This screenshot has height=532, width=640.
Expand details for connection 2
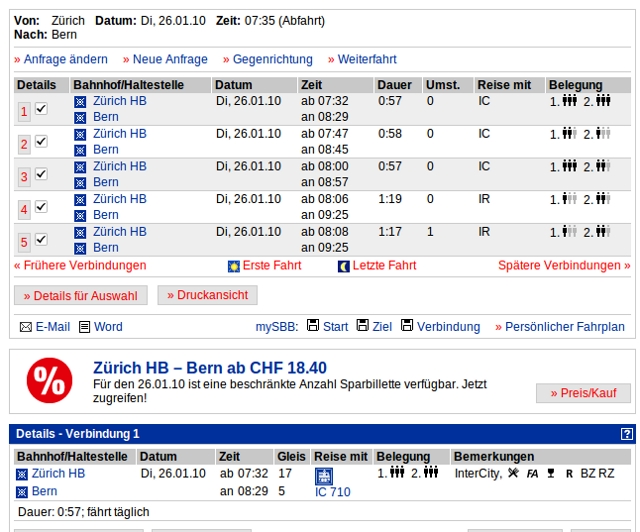pyautogui.click(x=24, y=144)
